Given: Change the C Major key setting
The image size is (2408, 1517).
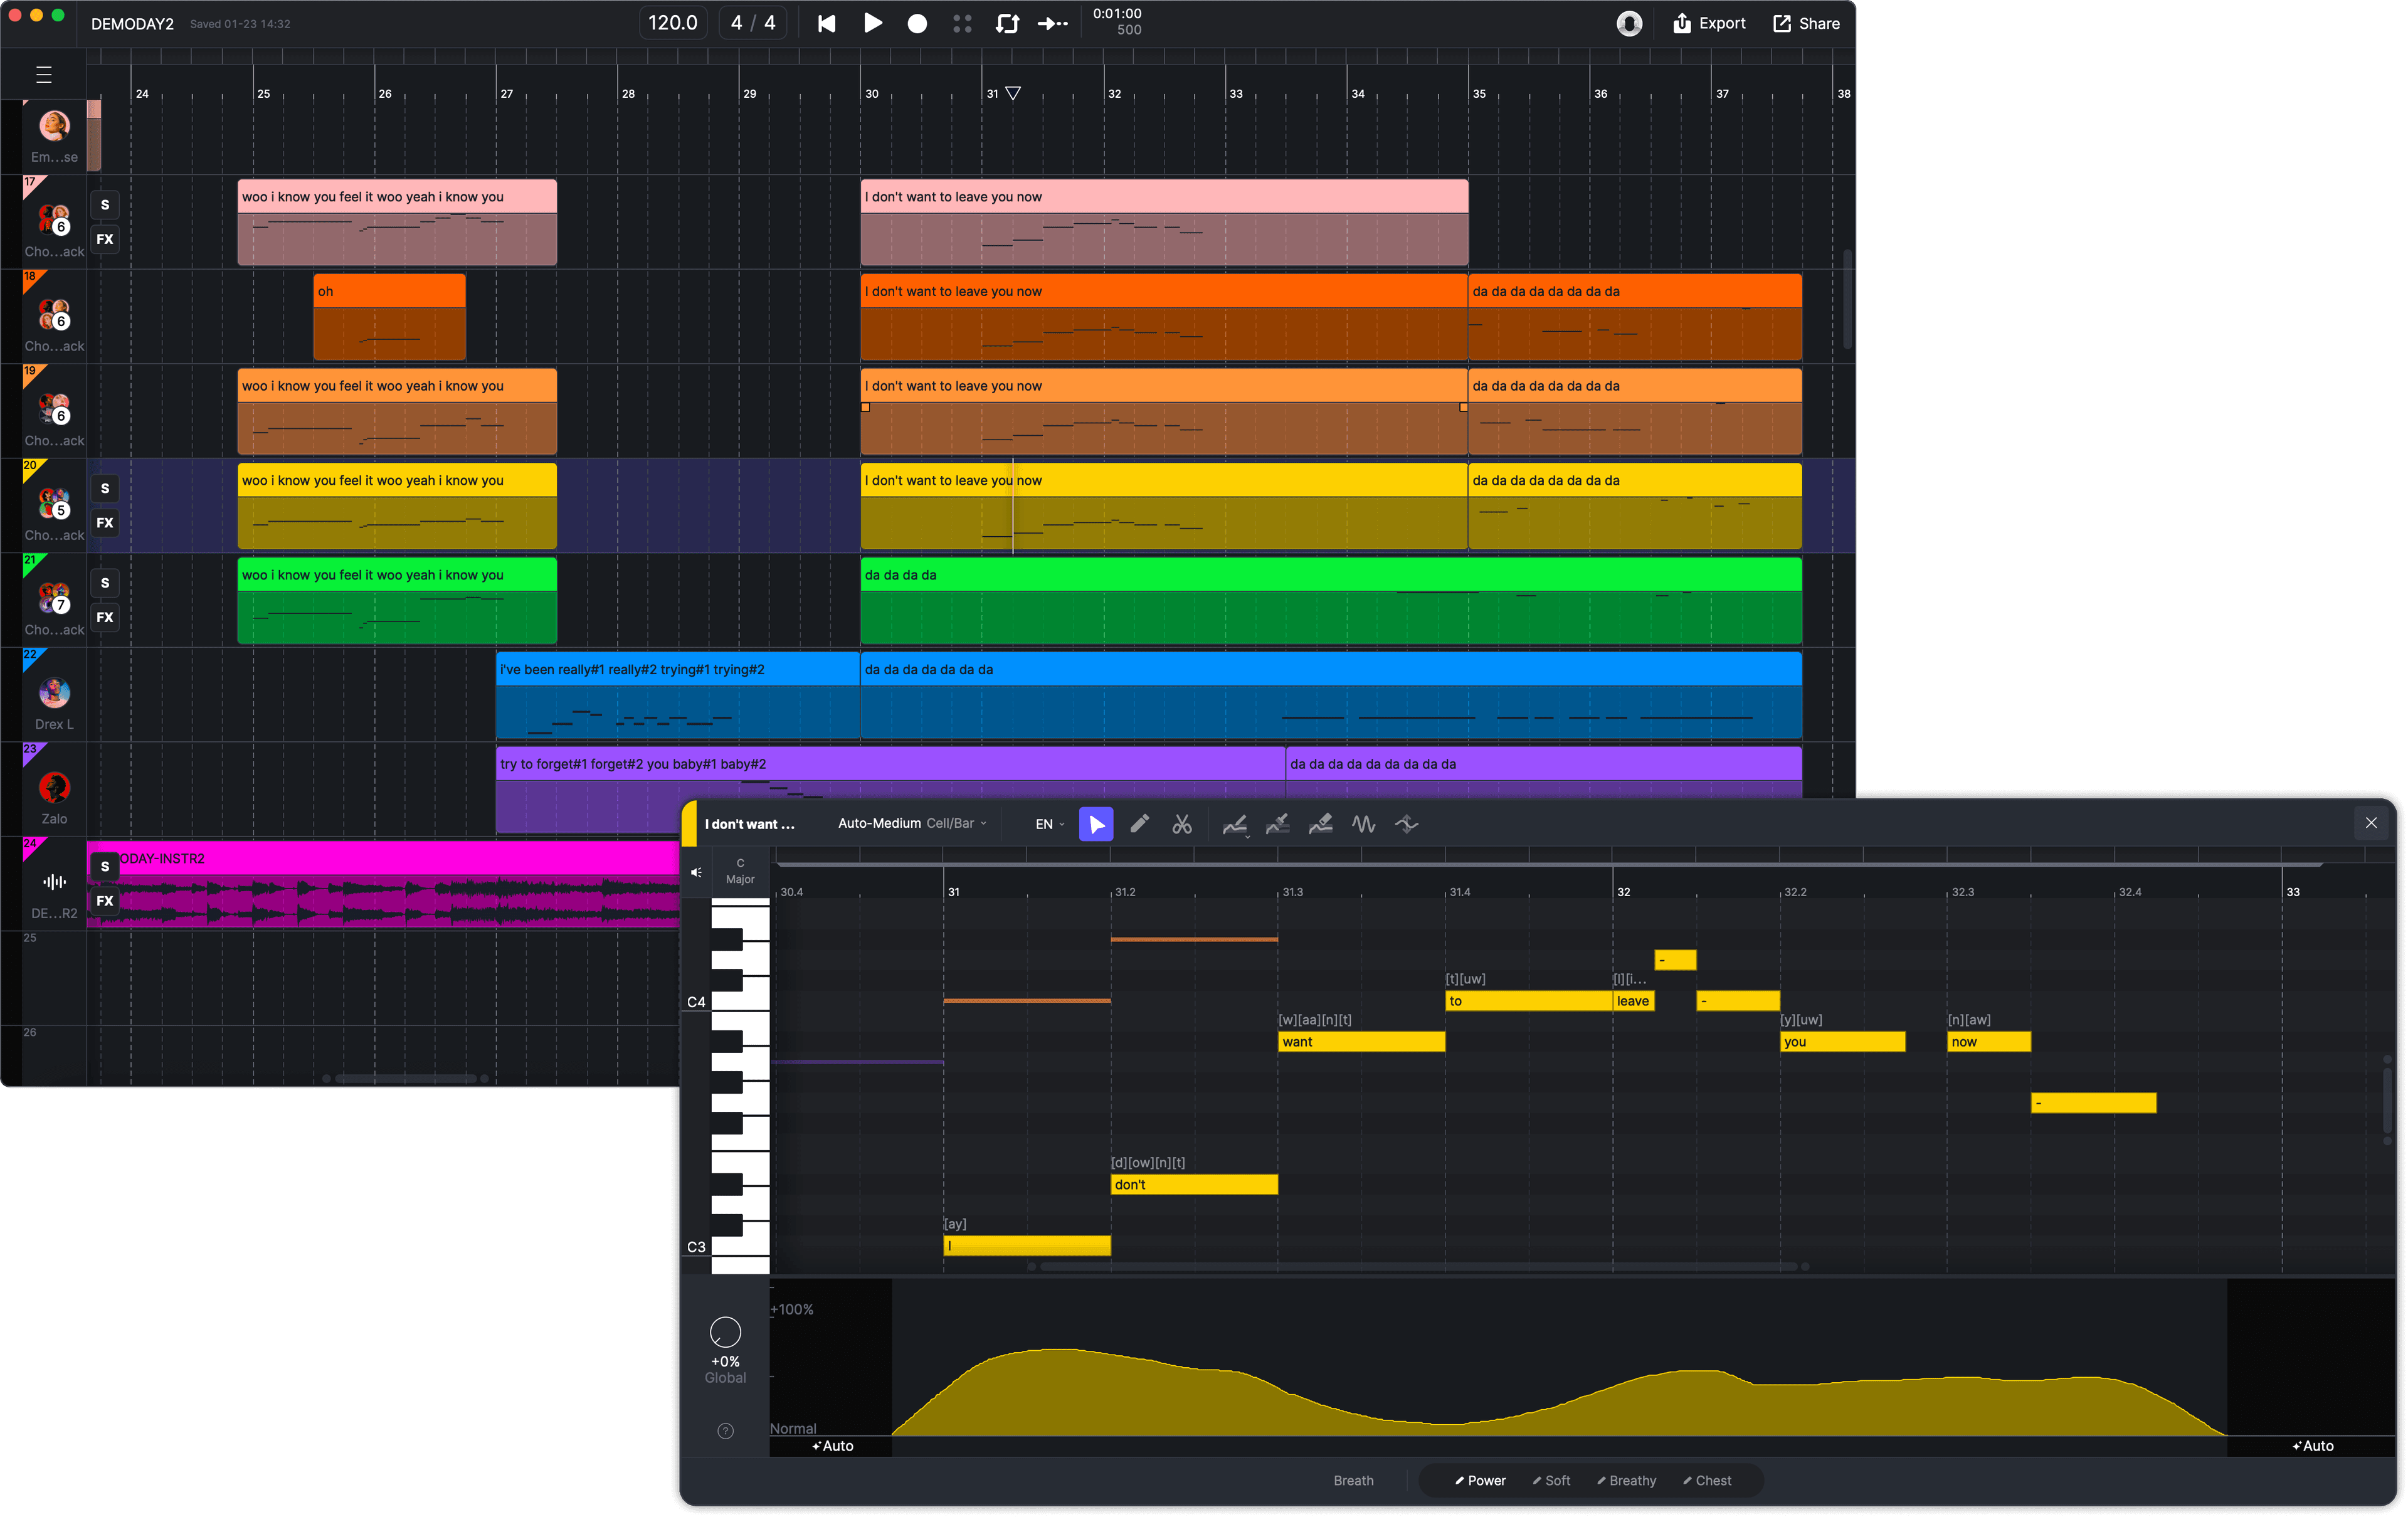Looking at the screenshot, I should coord(740,871).
